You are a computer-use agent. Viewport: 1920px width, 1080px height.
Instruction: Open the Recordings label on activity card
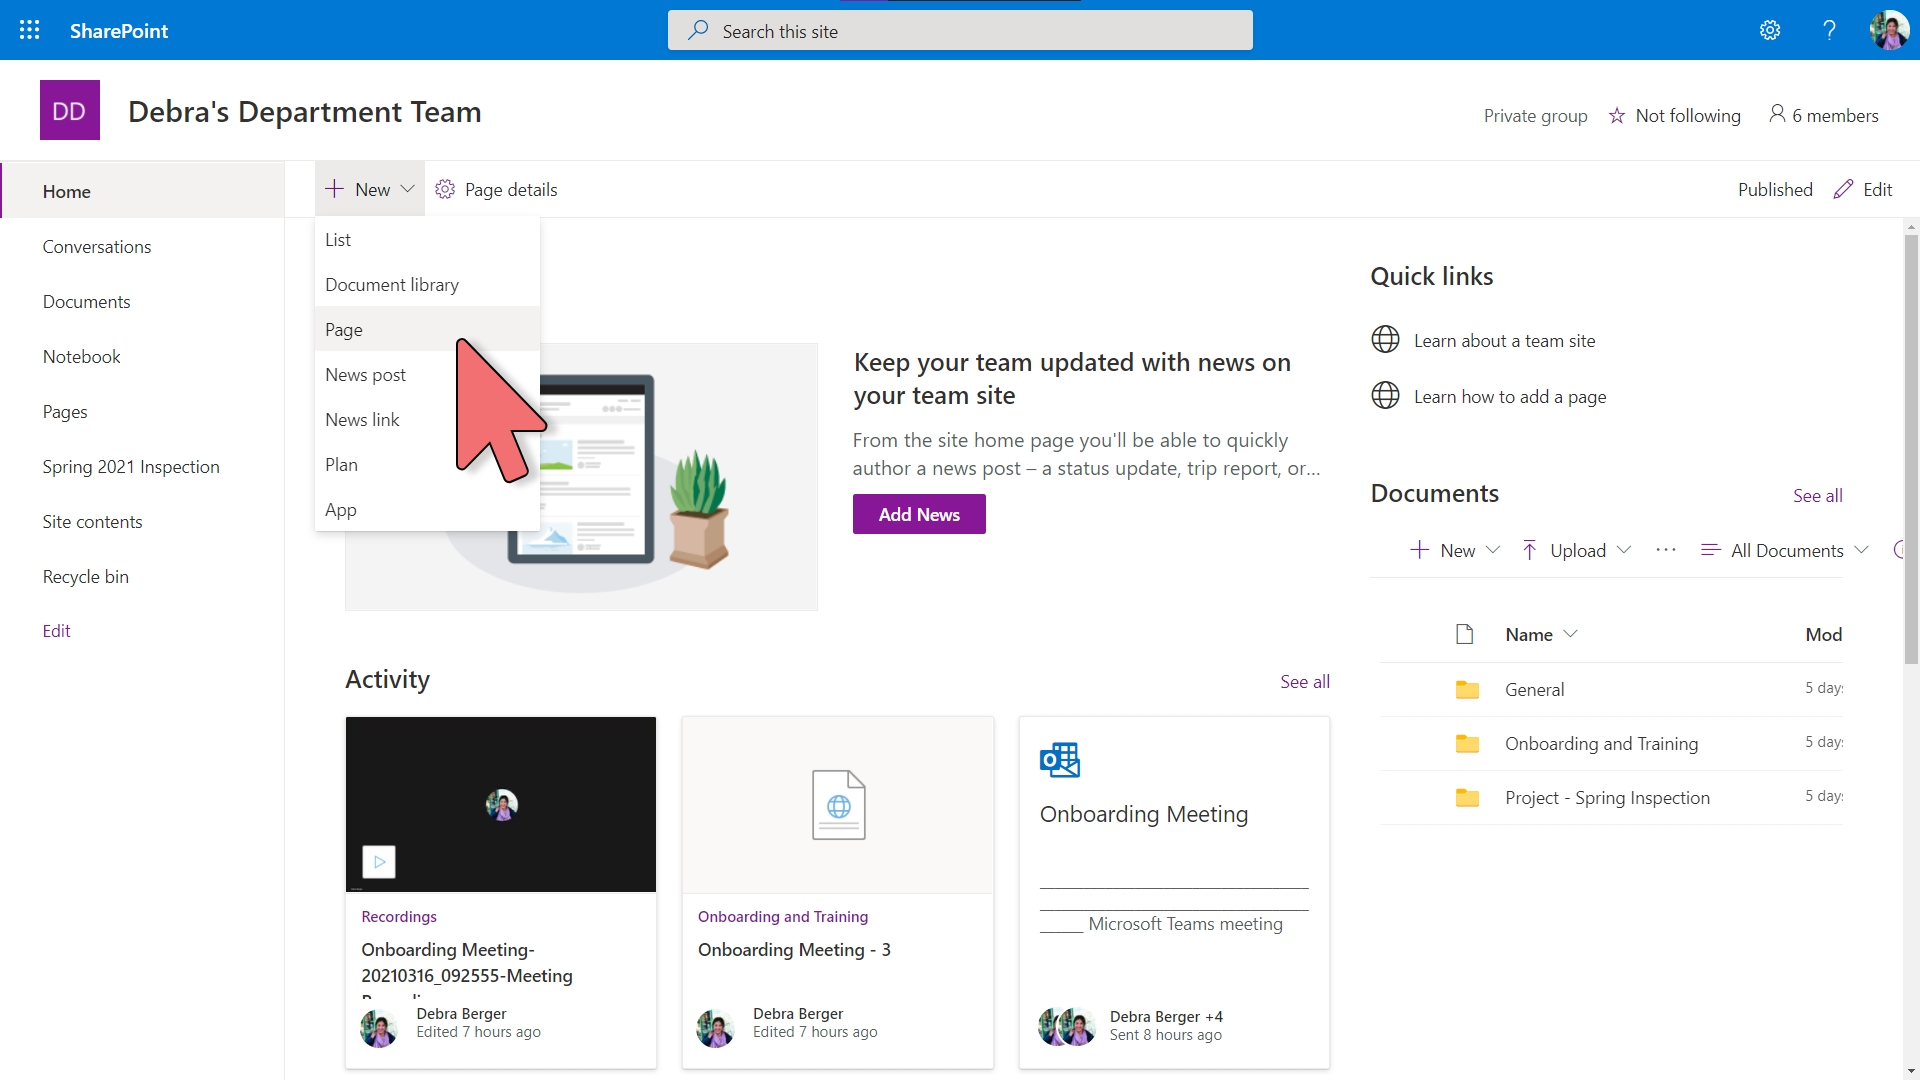pos(399,916)
